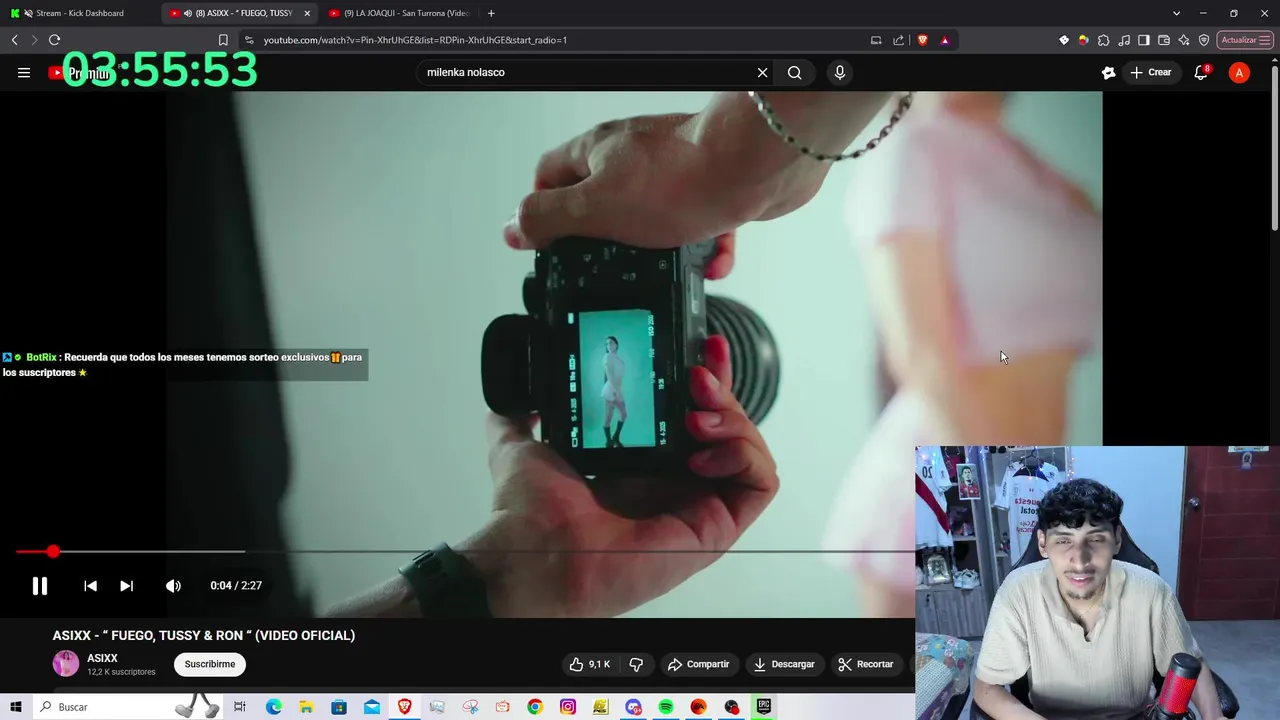
Task: Bookmark this page
Action: click(223, 40)
